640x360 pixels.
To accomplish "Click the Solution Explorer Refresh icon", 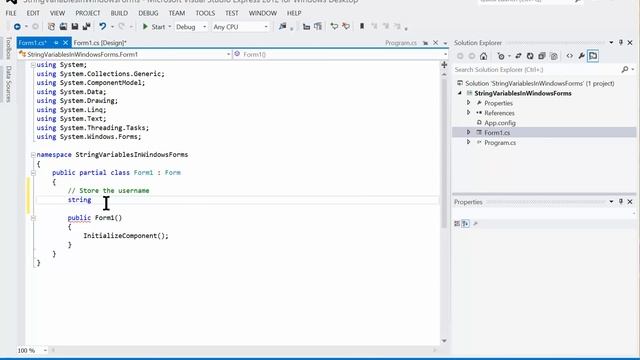I will click(x=530, y=56).
